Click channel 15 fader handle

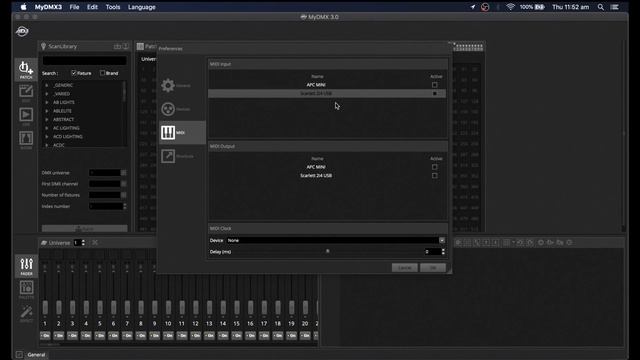tap(237, 308)
